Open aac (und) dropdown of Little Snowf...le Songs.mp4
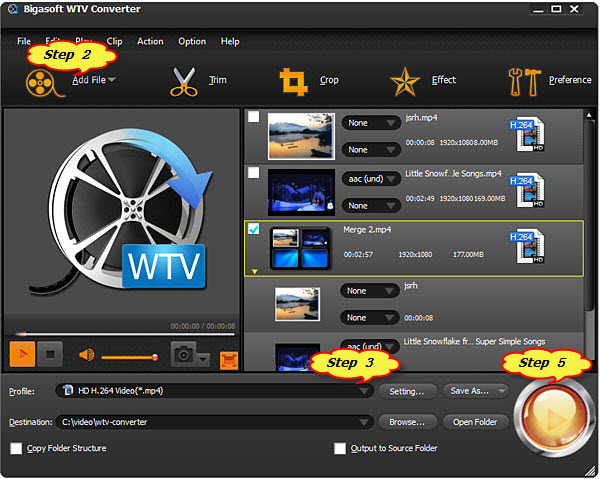The height and width of the screenshot is (479, 600). [371, 179]
